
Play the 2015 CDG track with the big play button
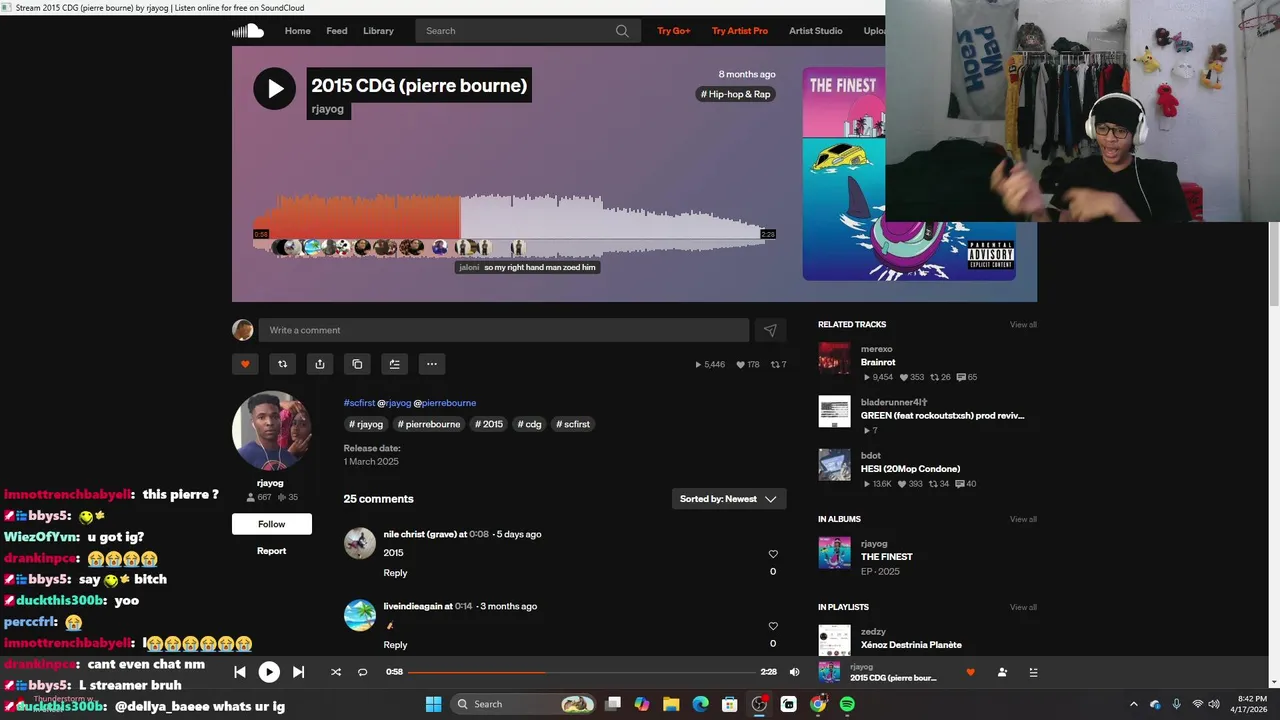(274, 89)
